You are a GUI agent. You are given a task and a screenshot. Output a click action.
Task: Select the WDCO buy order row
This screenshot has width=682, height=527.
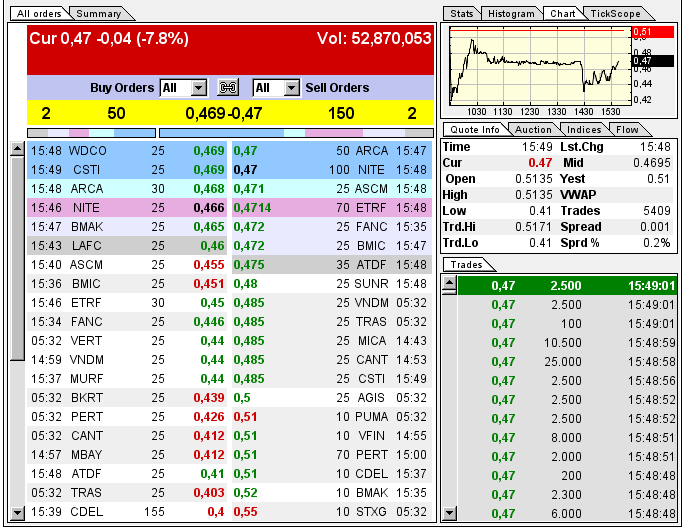tap(127, 151)
